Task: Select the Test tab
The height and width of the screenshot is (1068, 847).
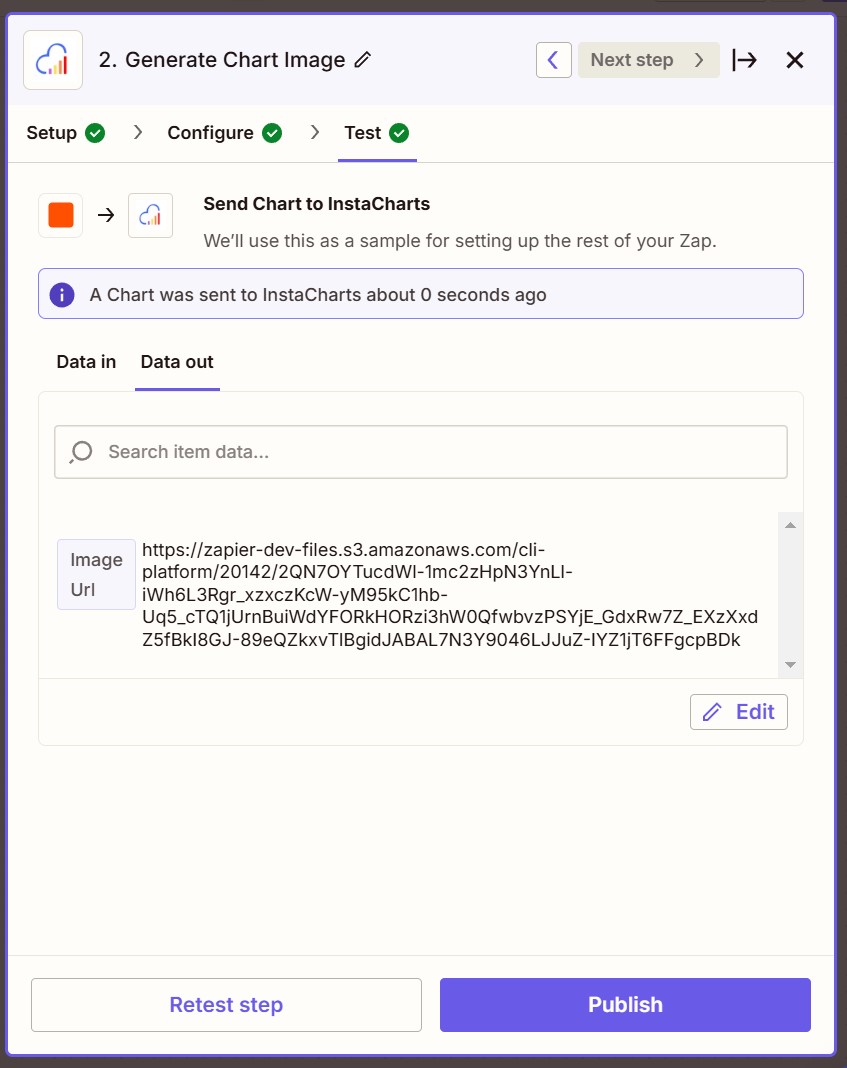Action: [x=363, y=133]
